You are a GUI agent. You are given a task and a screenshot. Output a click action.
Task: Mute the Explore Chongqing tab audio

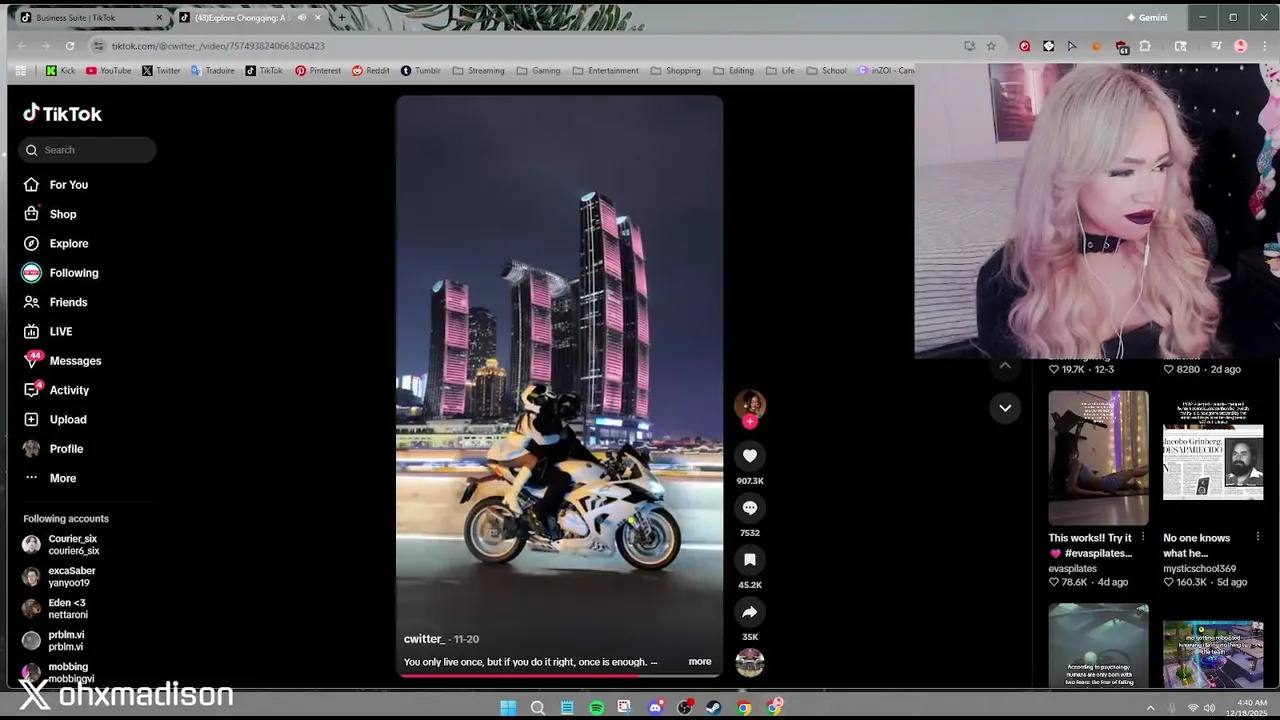tap(302, 17)
